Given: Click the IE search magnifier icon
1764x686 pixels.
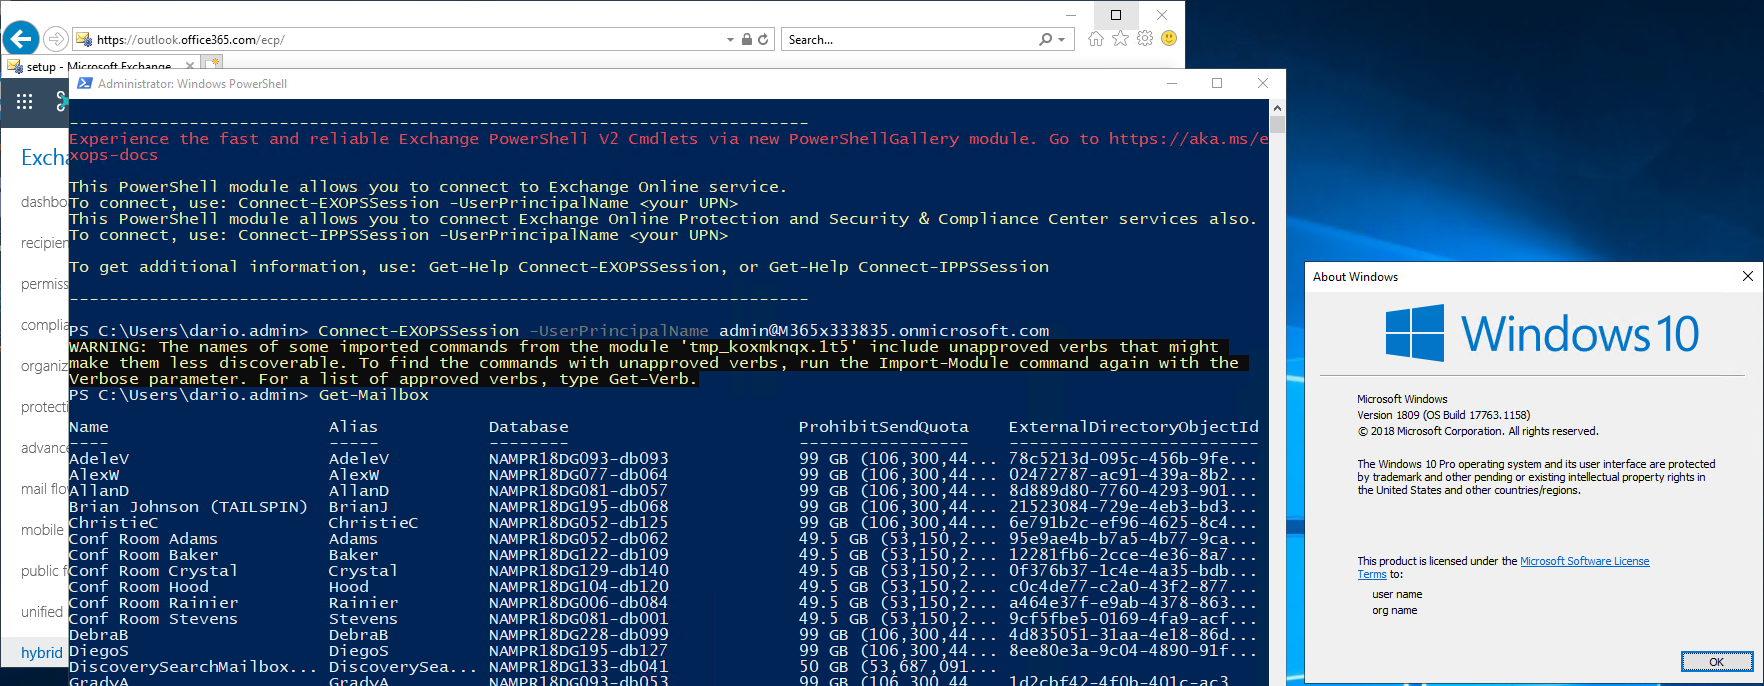Looking at the screenshot, I should coord(1046,39).
